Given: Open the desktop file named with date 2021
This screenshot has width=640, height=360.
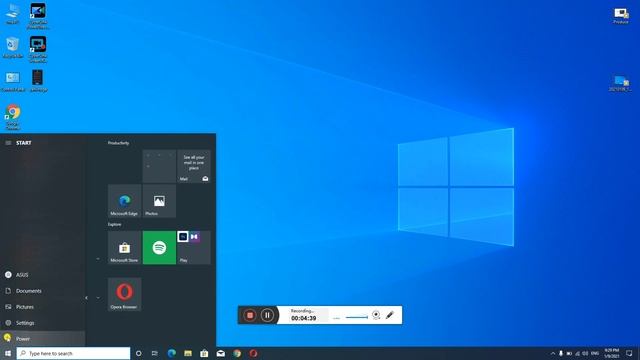Looking at the screenshot, I should click(620, 83).
